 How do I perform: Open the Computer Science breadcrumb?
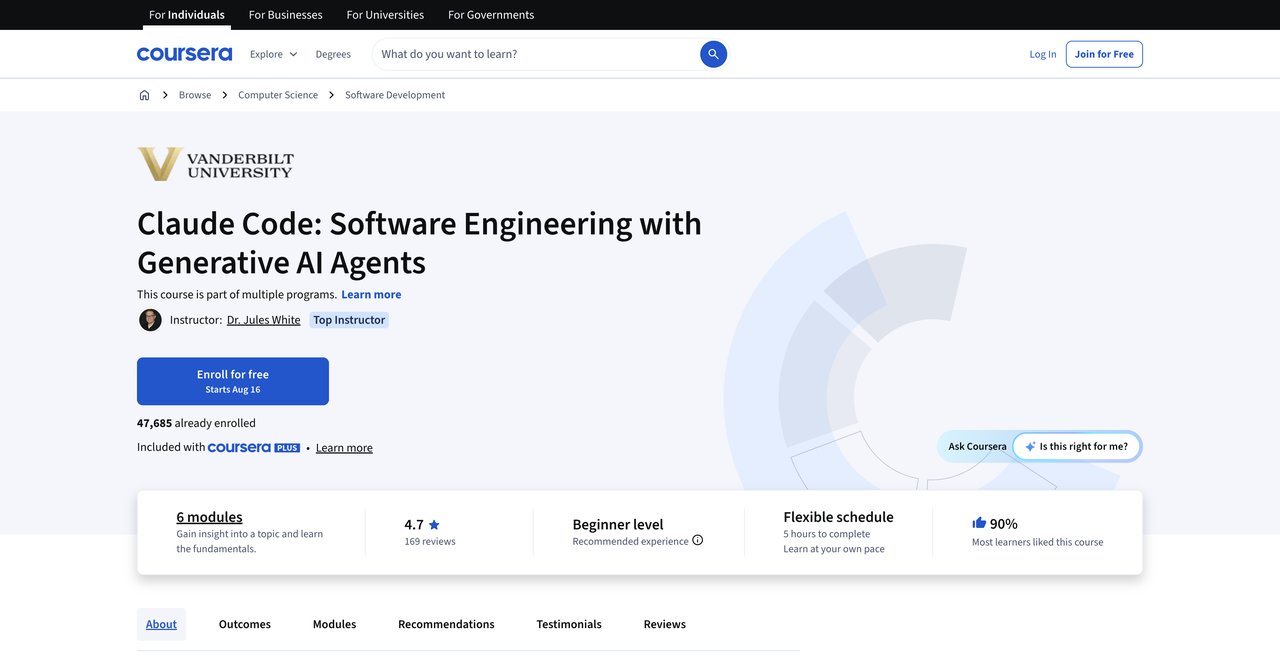click(x=278, y=95)
